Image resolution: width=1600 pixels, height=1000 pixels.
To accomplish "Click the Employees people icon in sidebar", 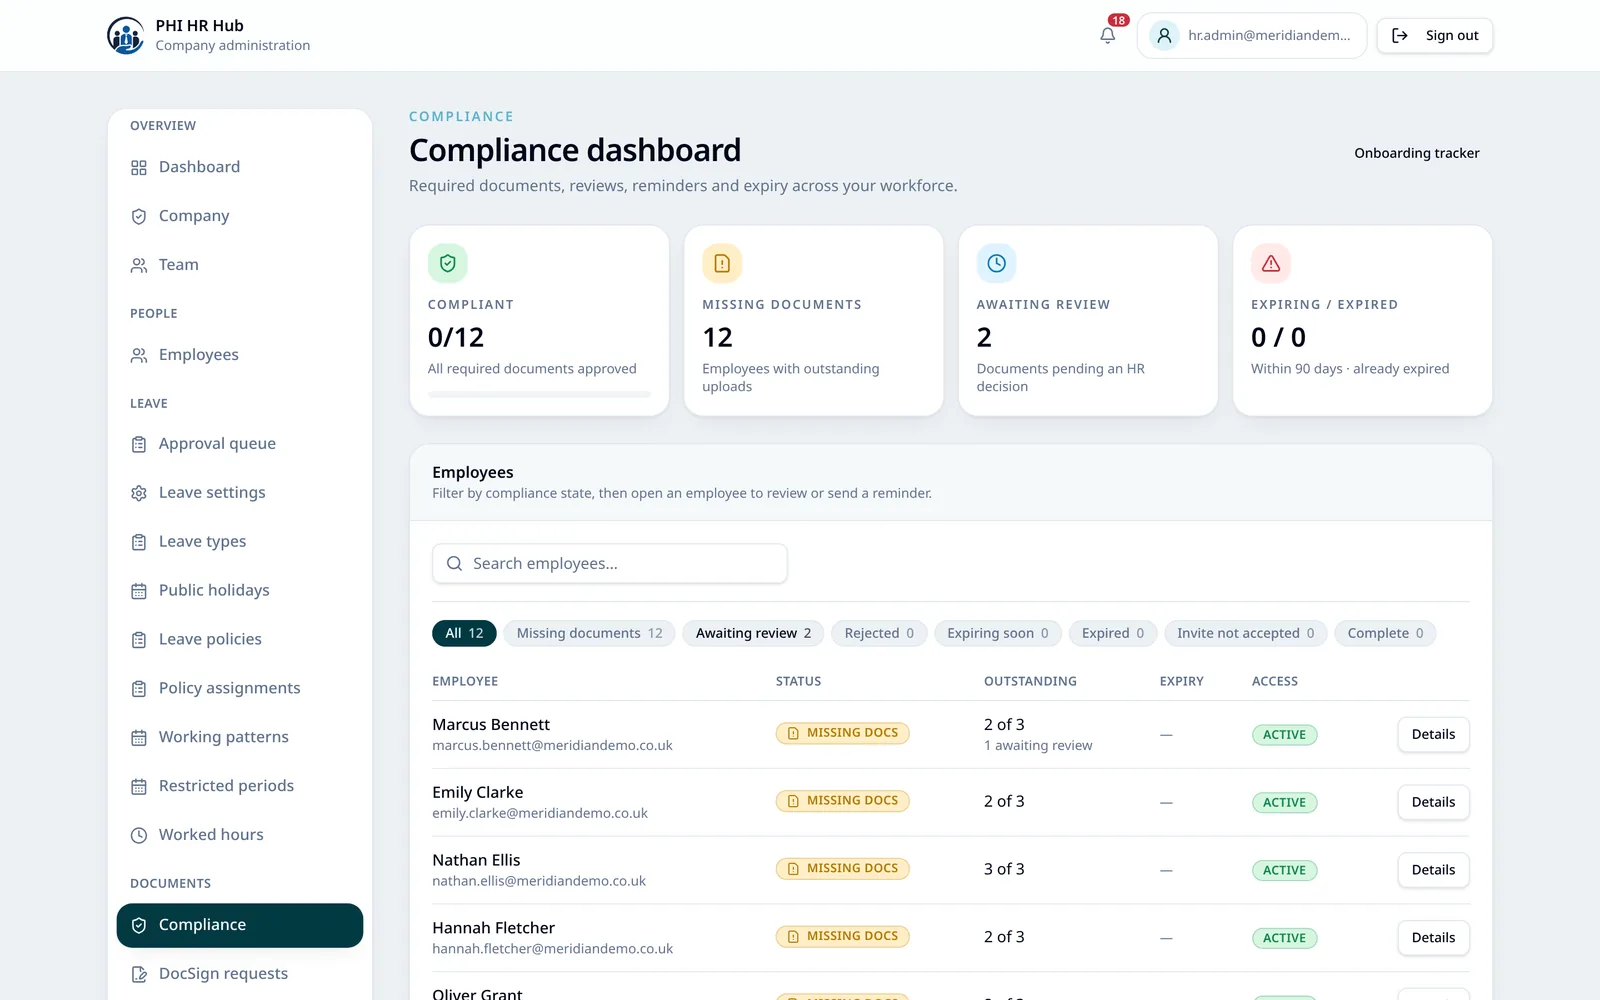I will (139, 356).
